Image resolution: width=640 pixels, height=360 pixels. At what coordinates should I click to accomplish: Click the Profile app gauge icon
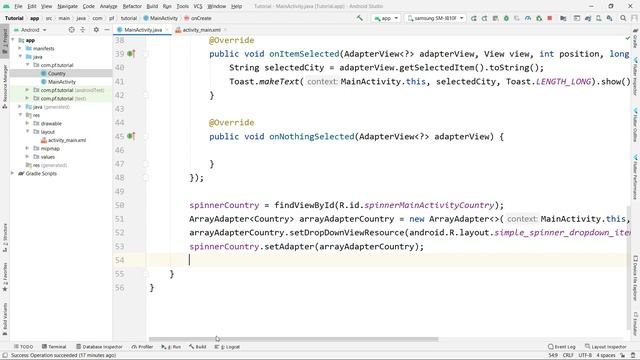528,18
